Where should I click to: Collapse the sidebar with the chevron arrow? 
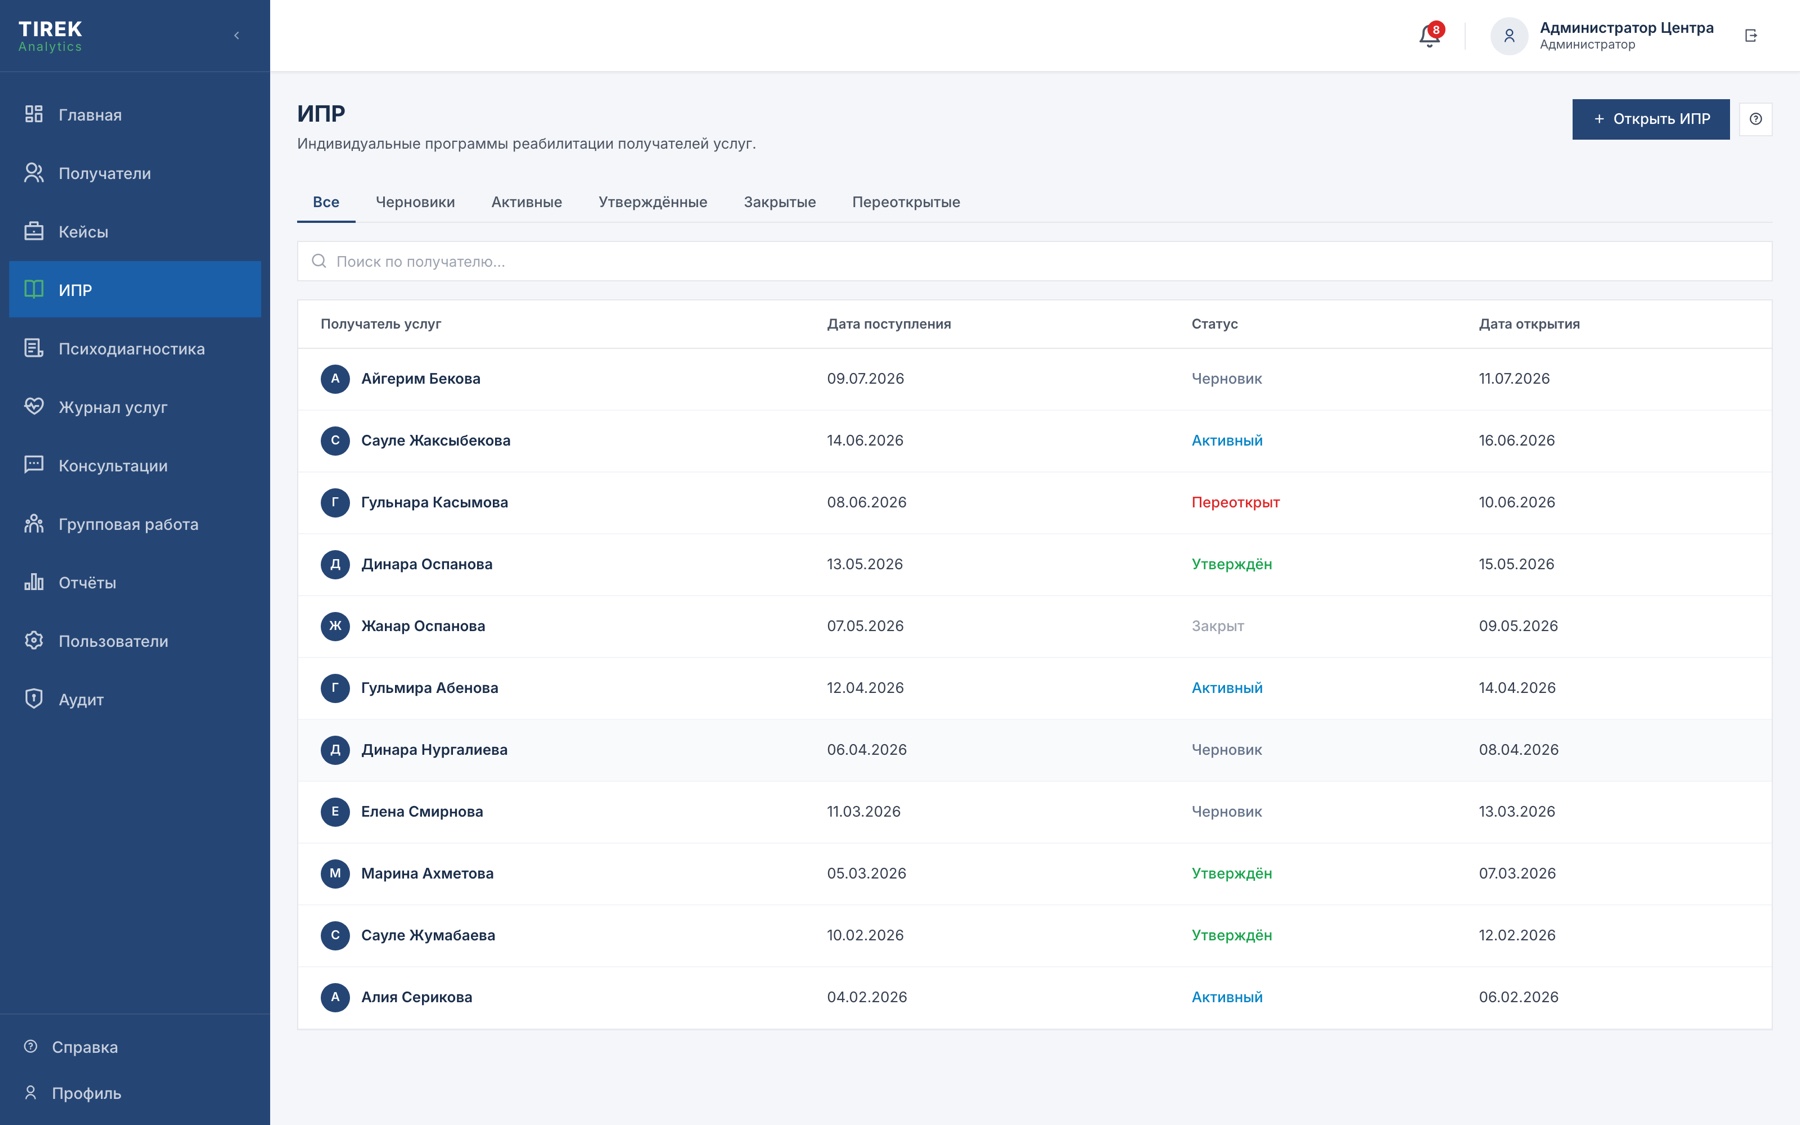[x=237, y=36]
